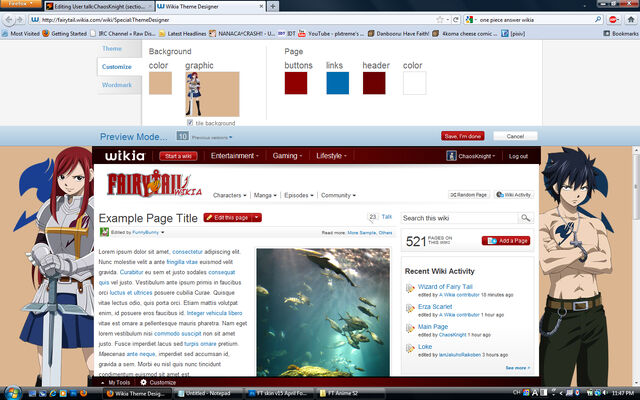This screenshot has width=640, height=400.
Task: Open the background color swatch picker
Action: pyautogui.click(x=160, y=83)
